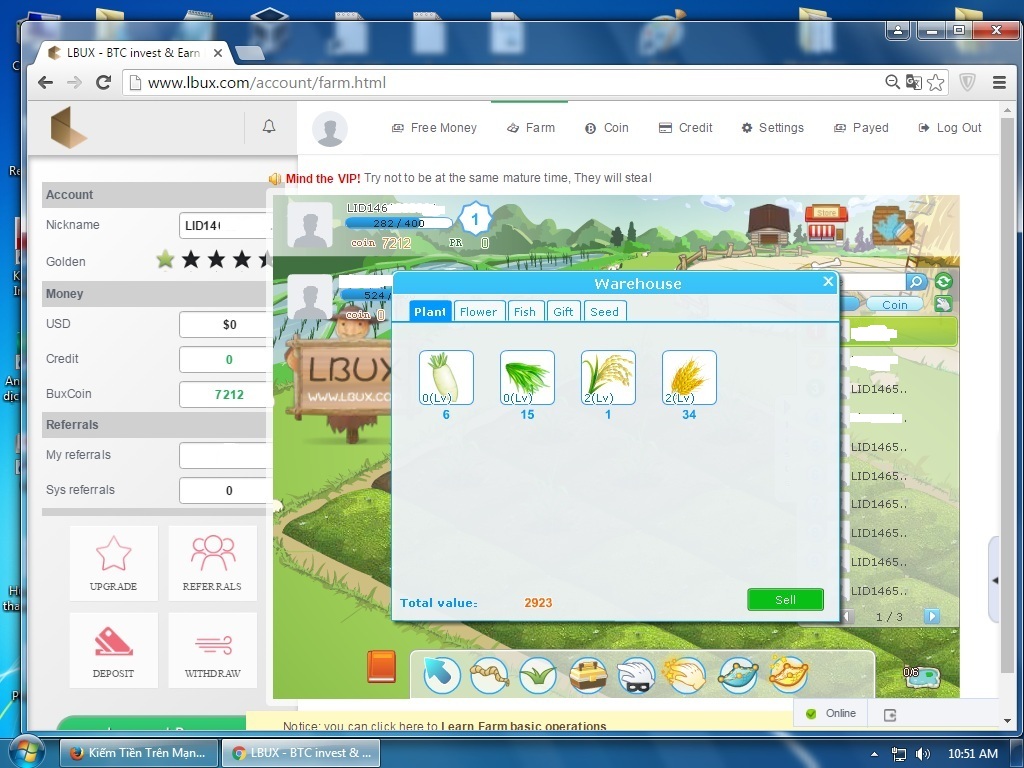
Task: Select the arrow pointer tool in farm toolbar
Action: click(x=441, y=675)
